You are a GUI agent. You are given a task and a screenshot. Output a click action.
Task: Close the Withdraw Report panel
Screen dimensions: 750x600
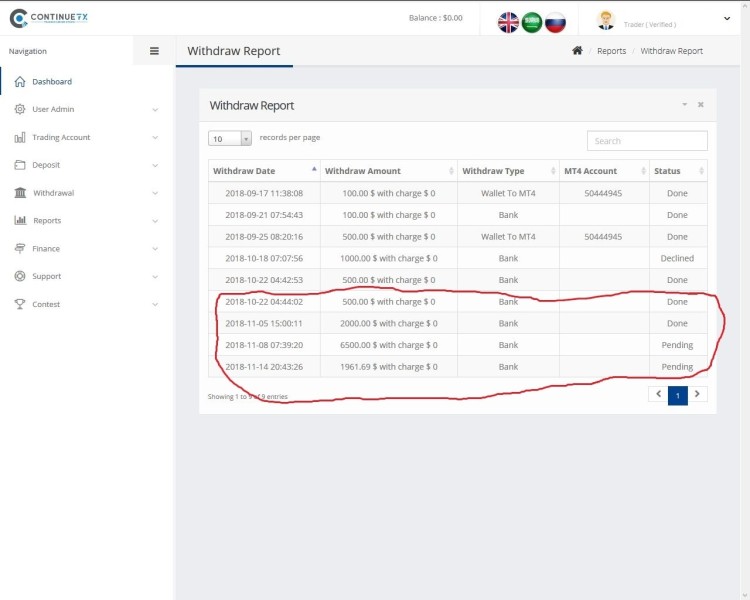[x=701, y=105]
